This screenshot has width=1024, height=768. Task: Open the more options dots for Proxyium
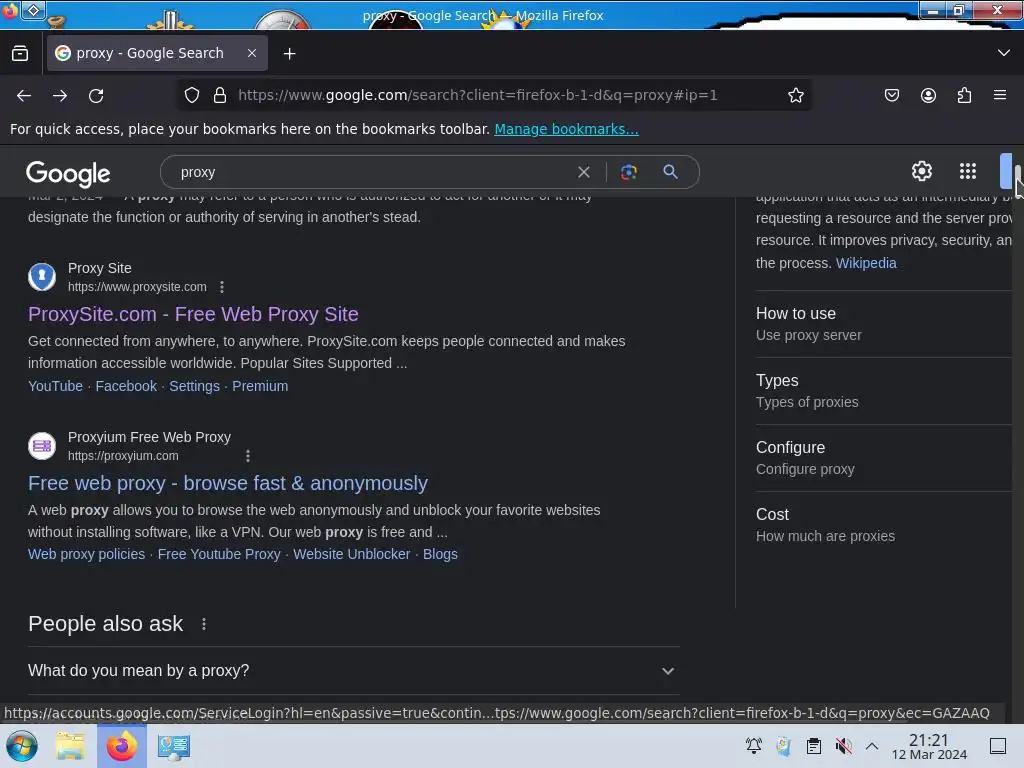coord(248,456)
